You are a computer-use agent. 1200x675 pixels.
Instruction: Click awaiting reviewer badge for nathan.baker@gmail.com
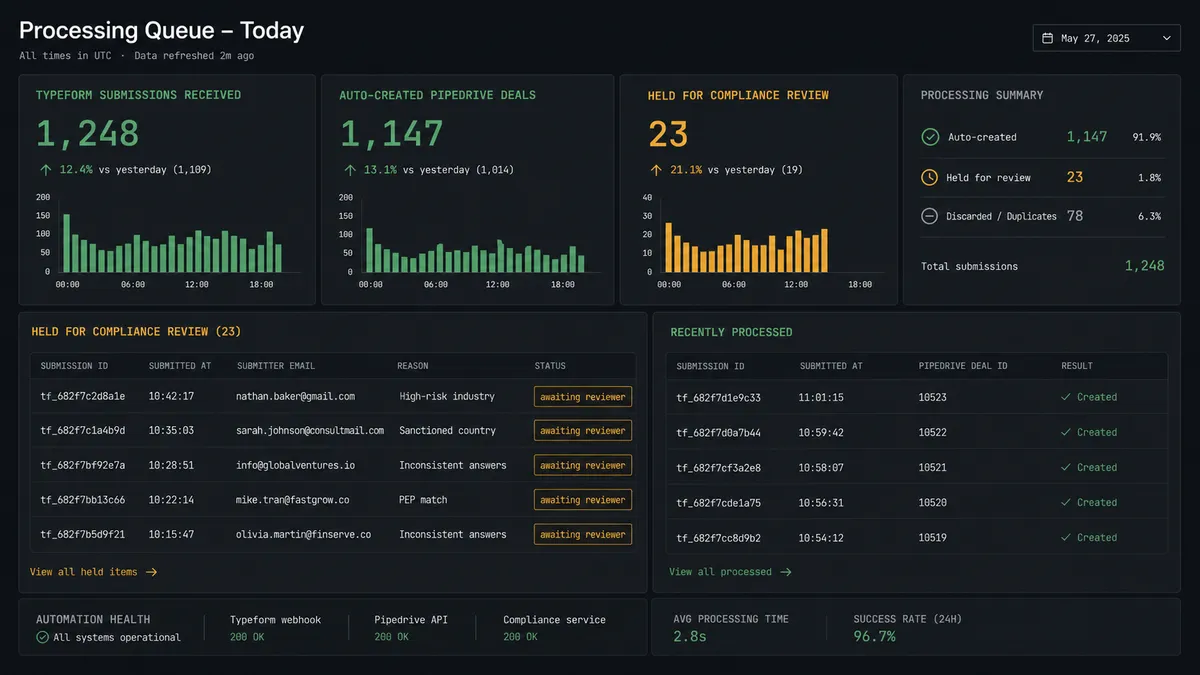point(583,397)
